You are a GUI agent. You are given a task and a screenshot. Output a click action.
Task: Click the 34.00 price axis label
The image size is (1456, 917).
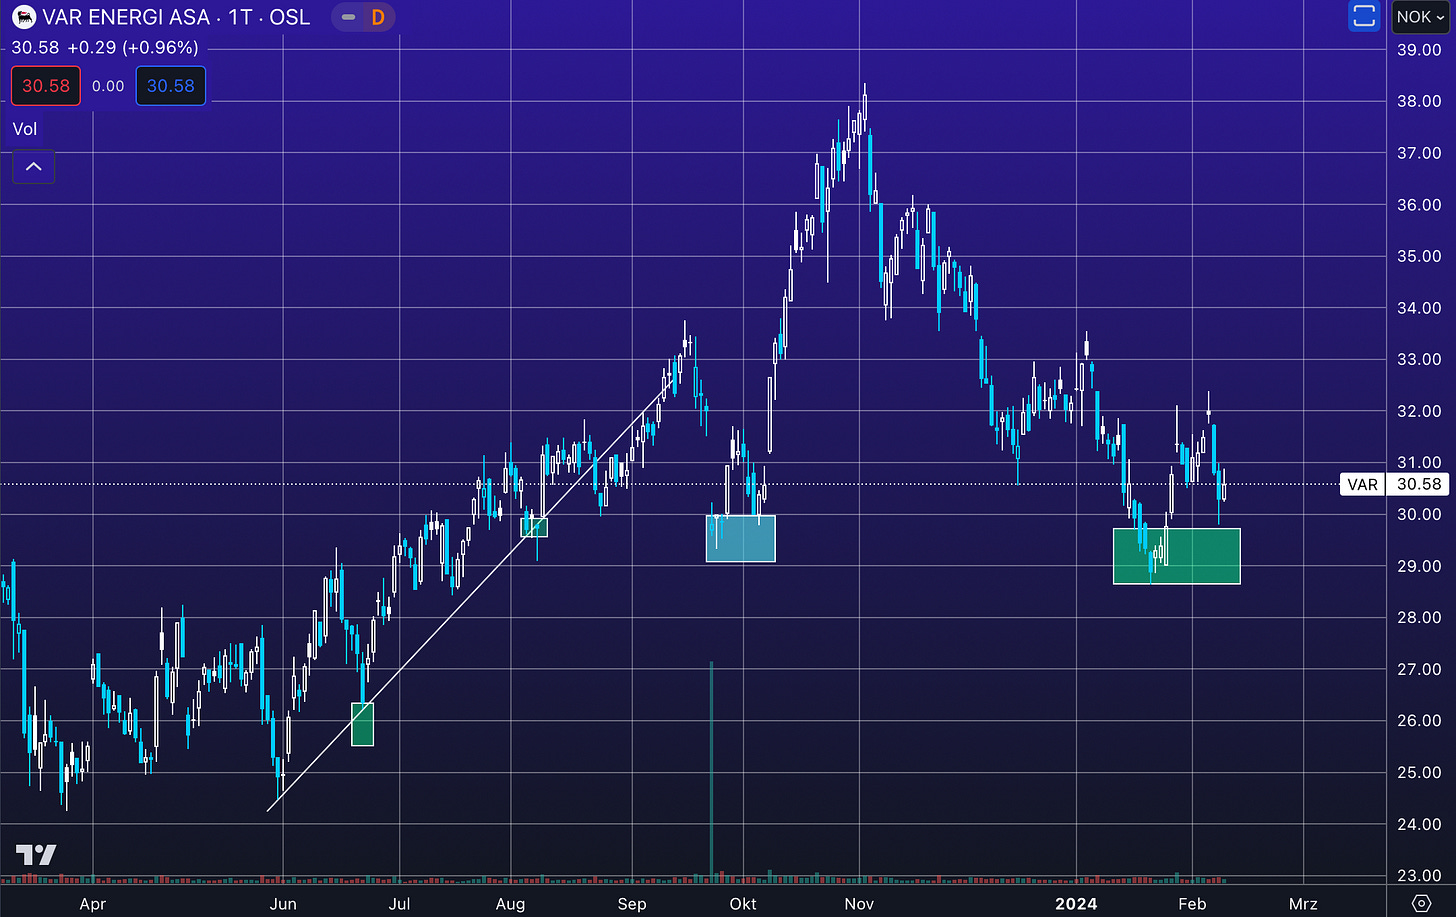pos(1419,308)
